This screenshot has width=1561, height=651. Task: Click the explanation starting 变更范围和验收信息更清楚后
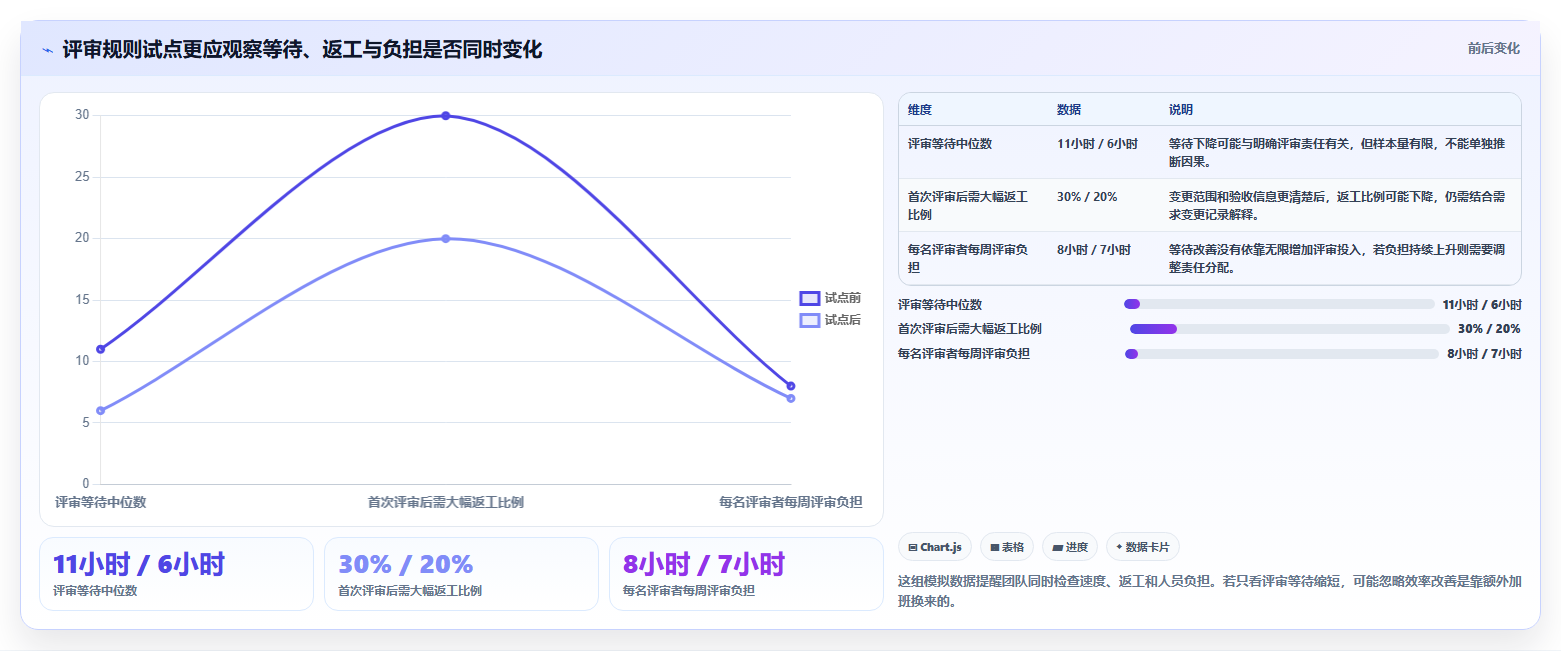click(1337, 206)
